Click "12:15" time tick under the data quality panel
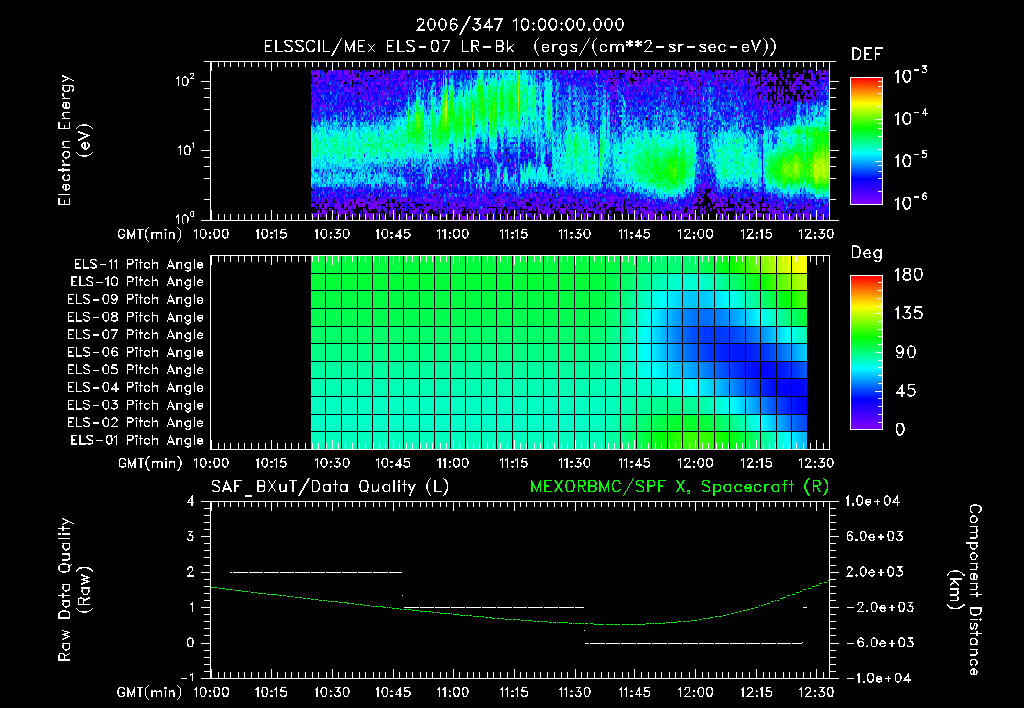This screenshot has height=708, width=1024. point(756,692)
